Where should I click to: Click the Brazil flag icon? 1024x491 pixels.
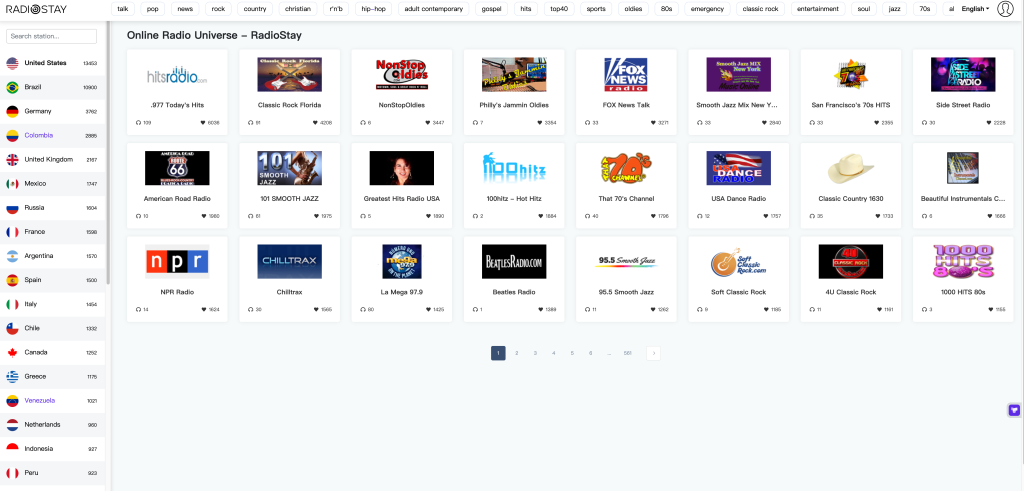coord(12,87)
